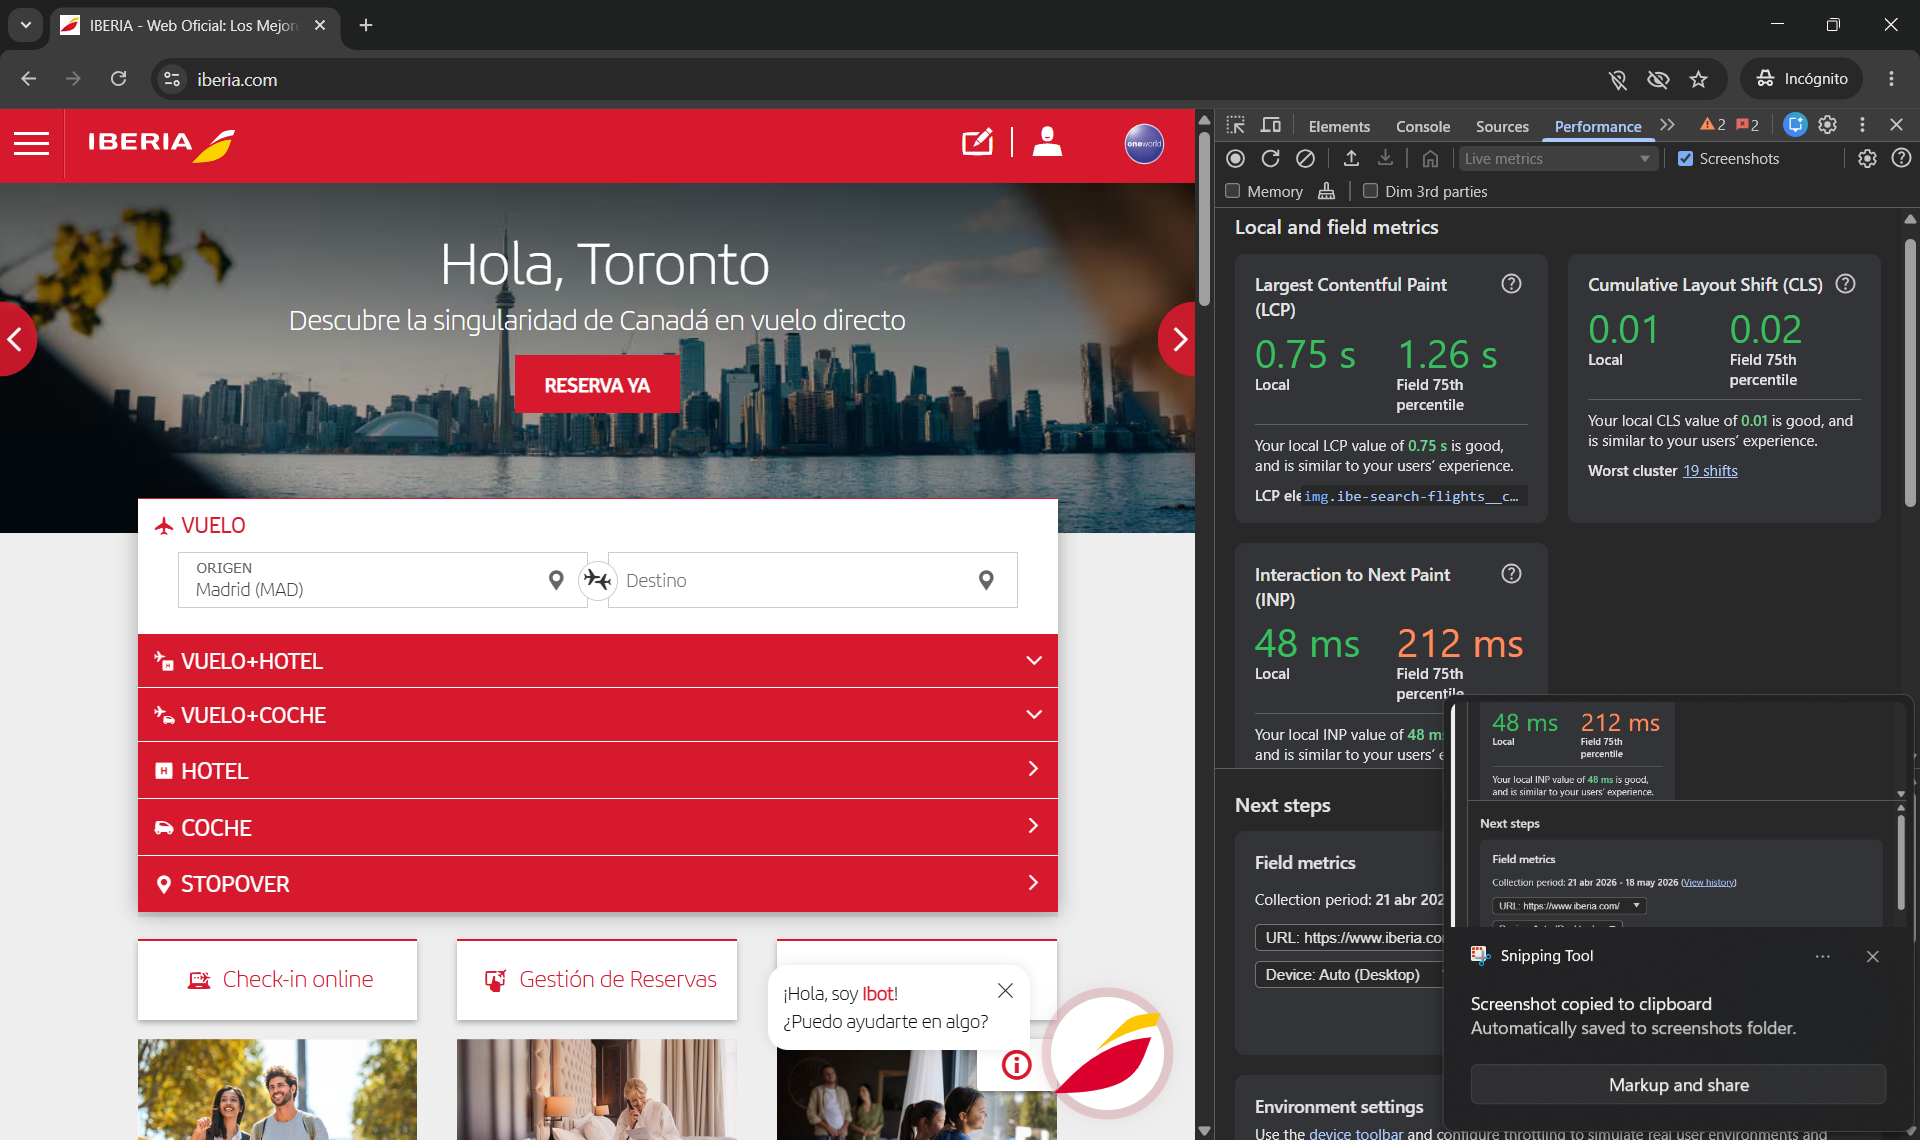Select the VUELO flight tab
This screenshot has width=1920, height=1140.
pyautogui.click(x=200, y=525)
